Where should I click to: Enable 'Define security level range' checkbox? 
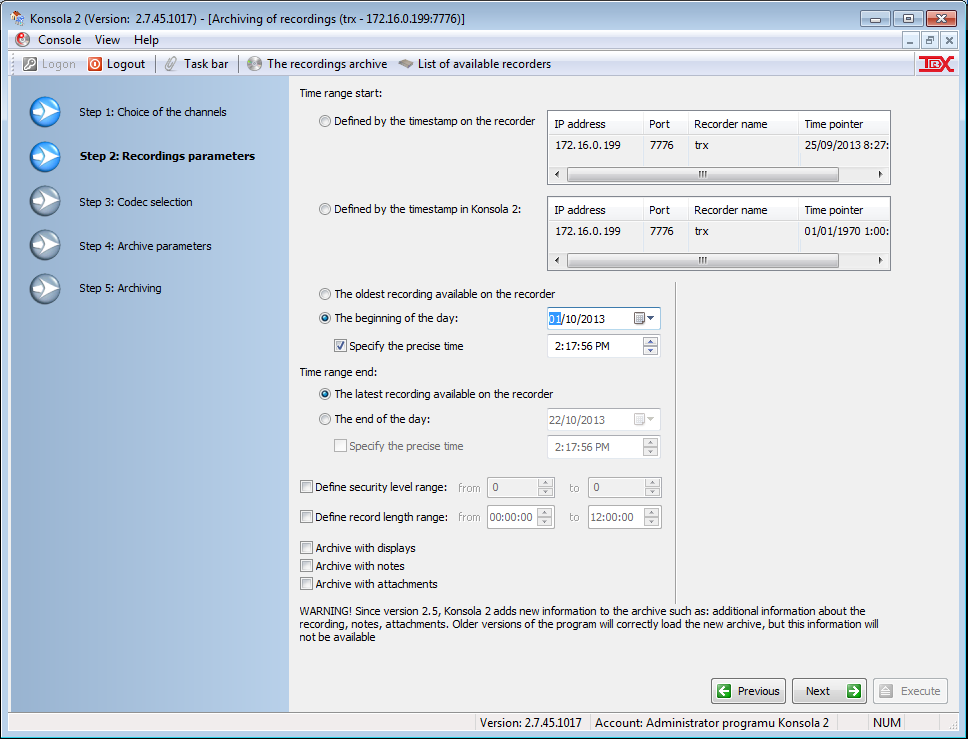pyautogui.click(x=306, y=487)
